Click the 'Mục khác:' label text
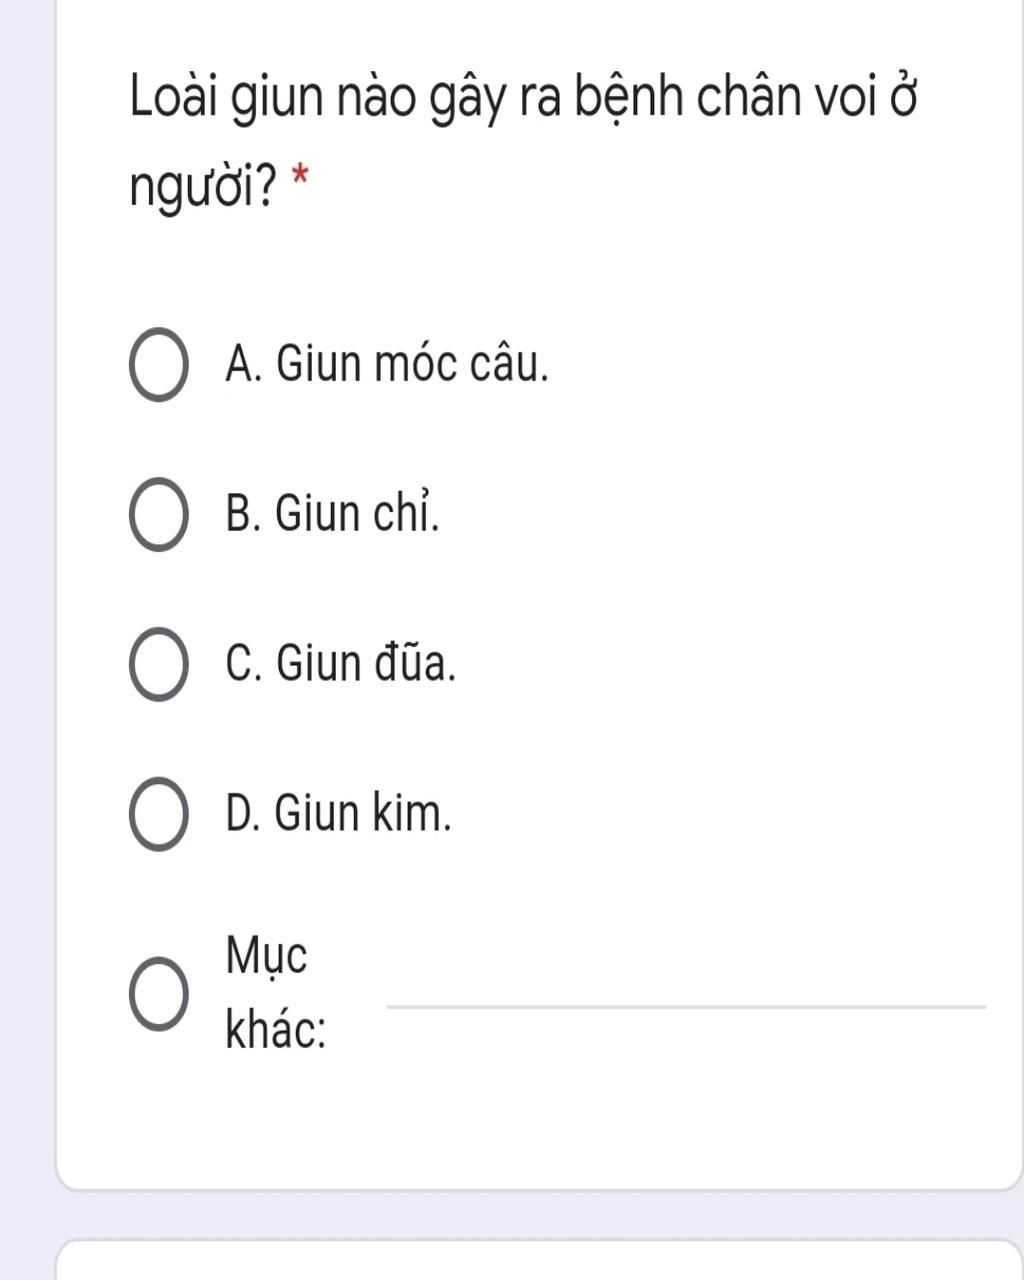The height and width of the screenshot is (1280, 1024). tap(276, 994)
